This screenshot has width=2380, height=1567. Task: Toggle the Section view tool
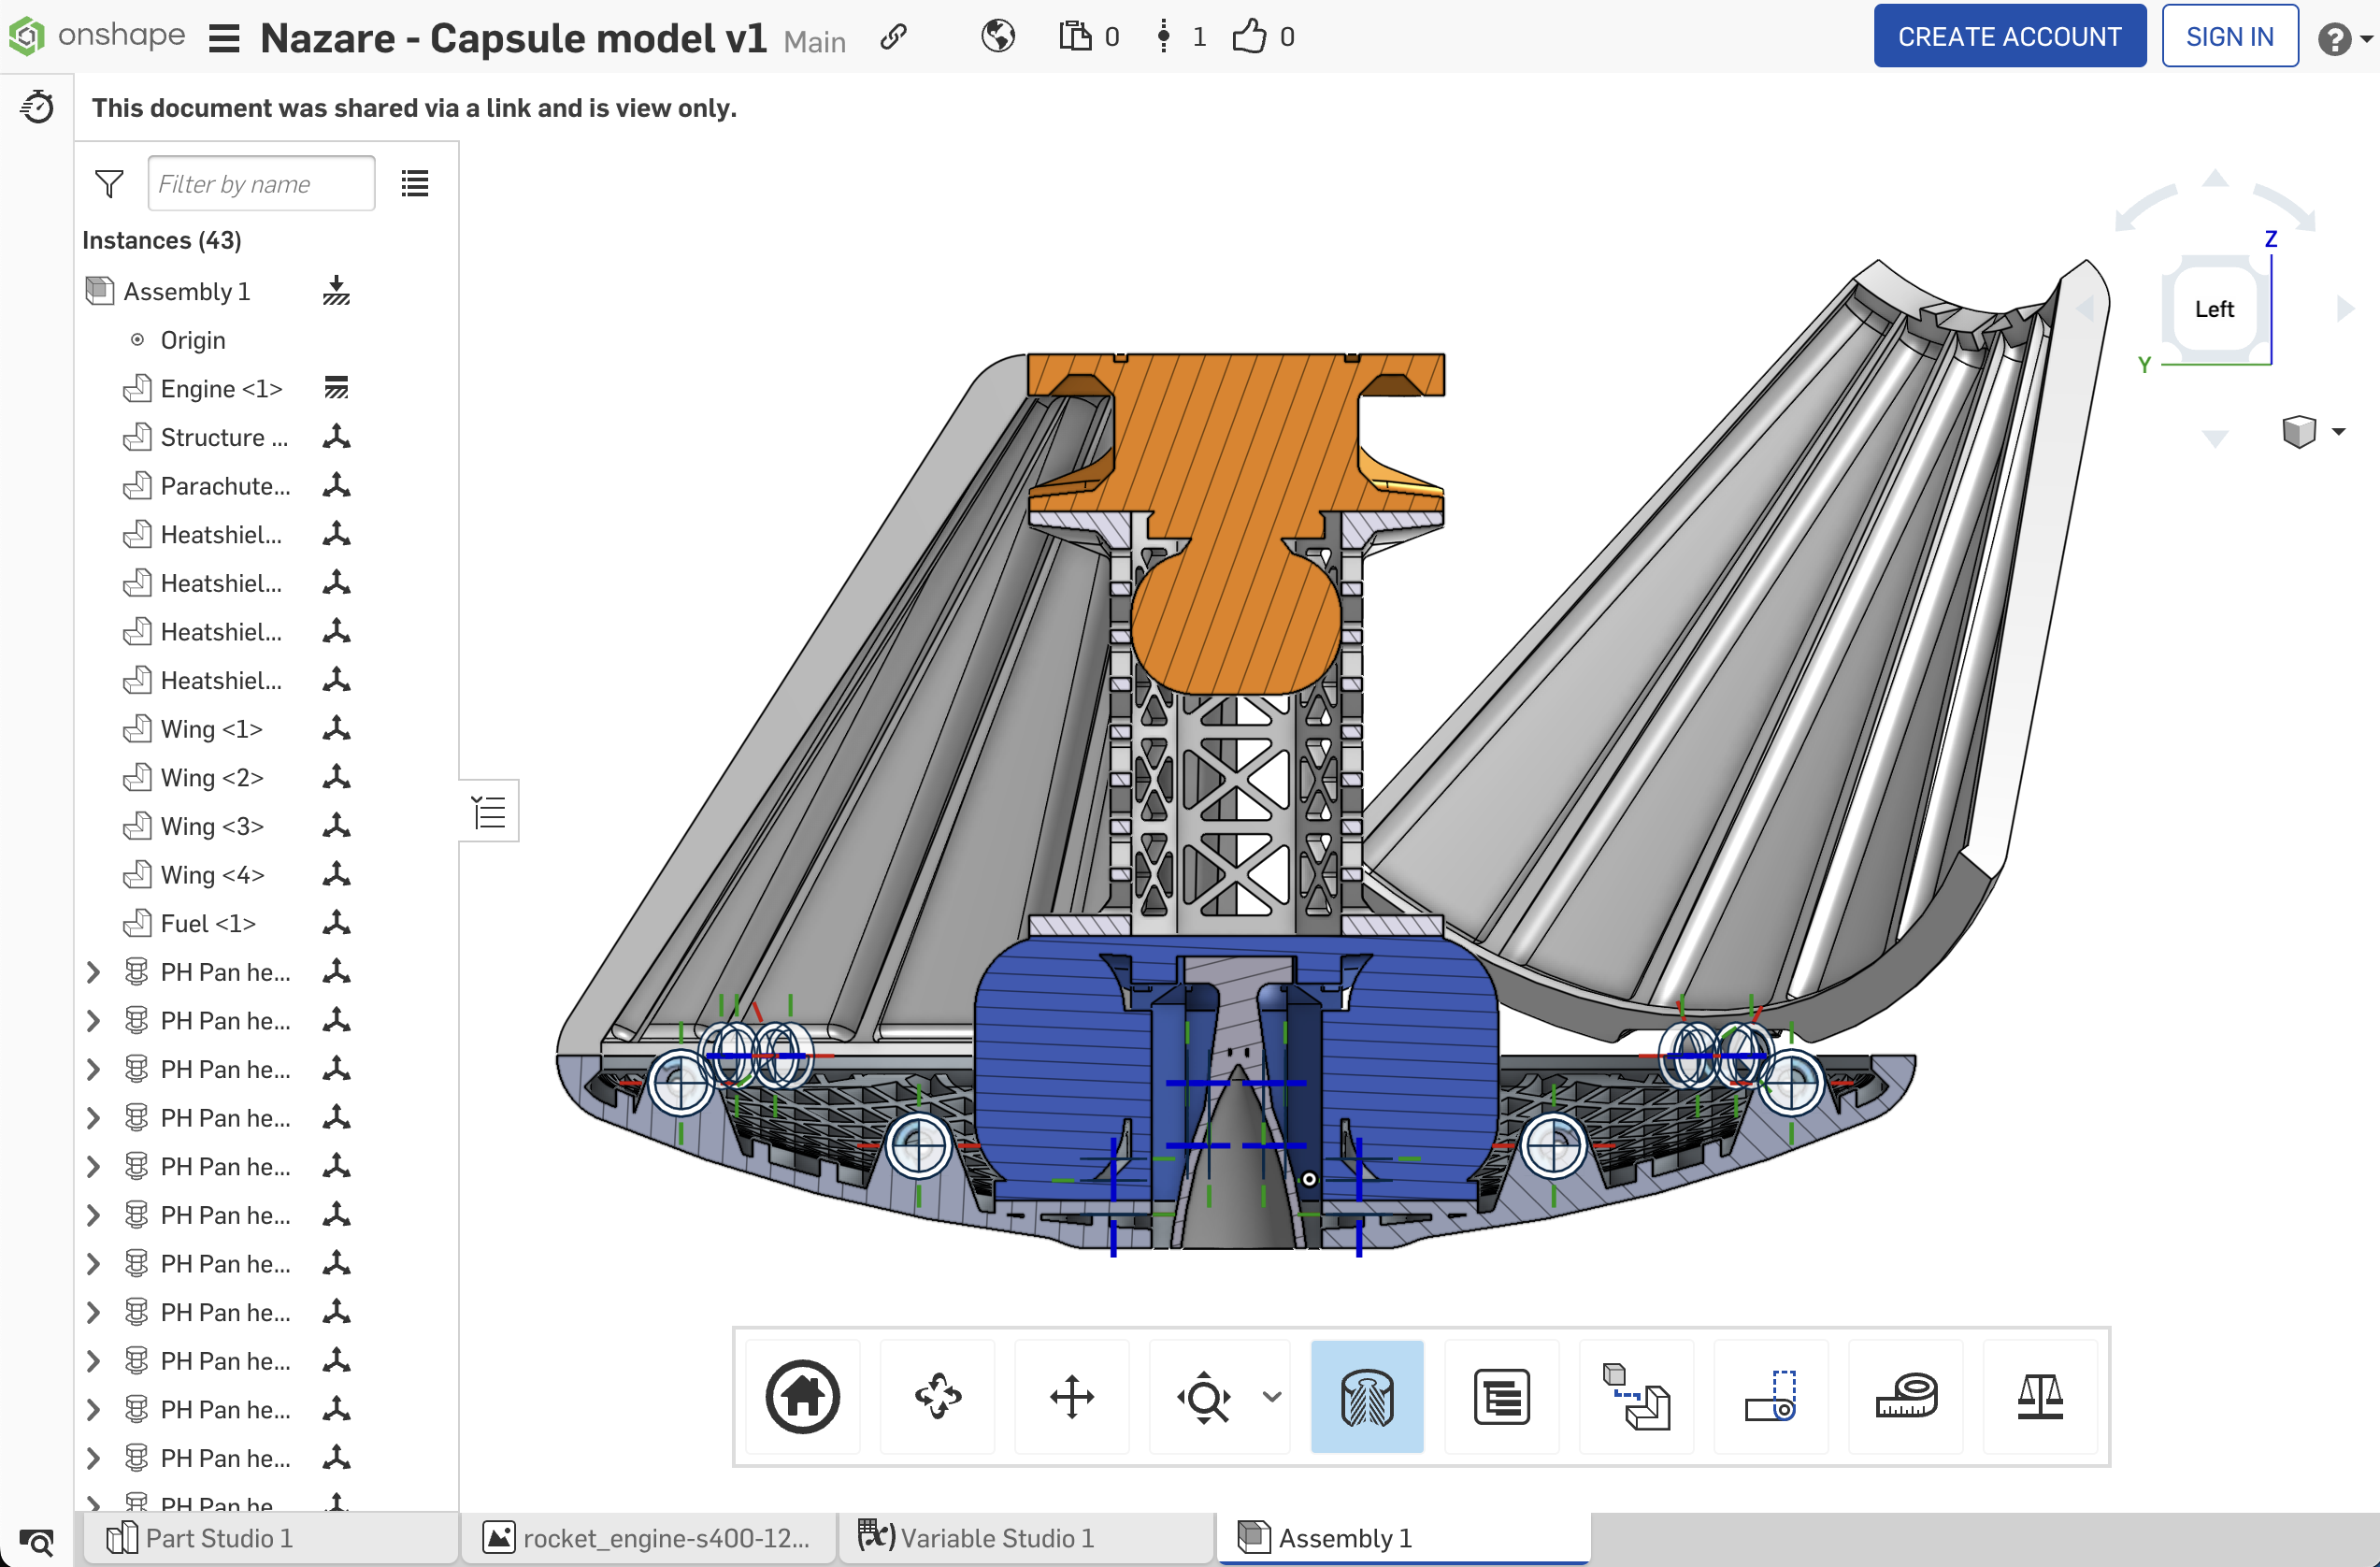1367,1396
